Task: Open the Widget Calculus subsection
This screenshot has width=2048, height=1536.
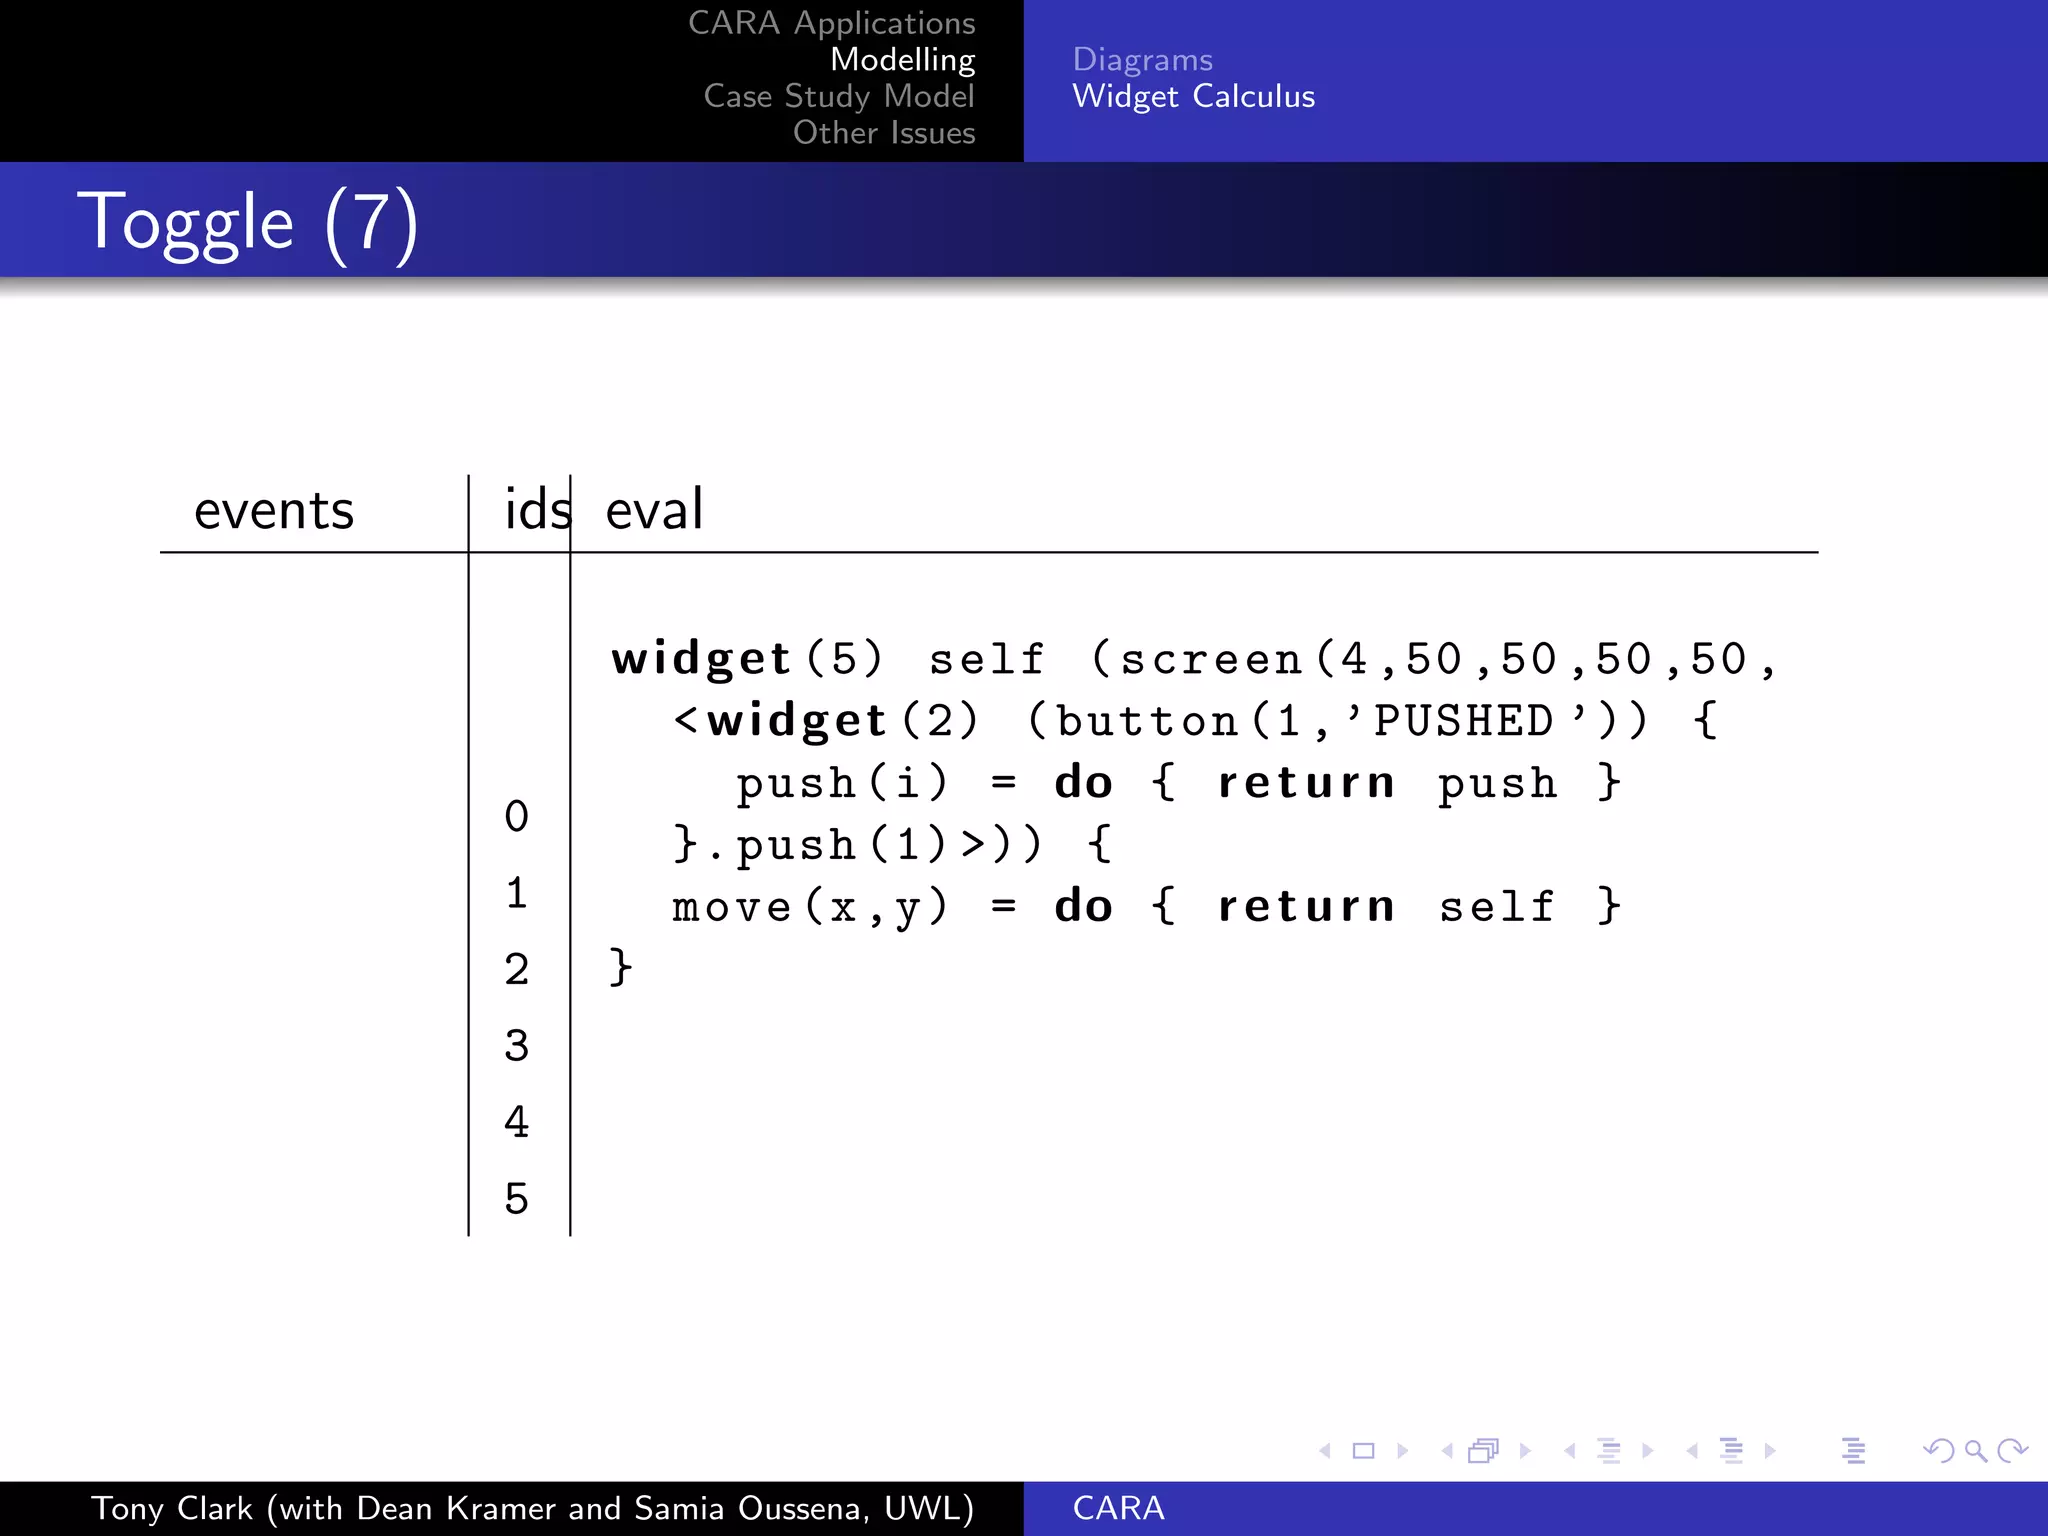Action: coord(1193,97)
